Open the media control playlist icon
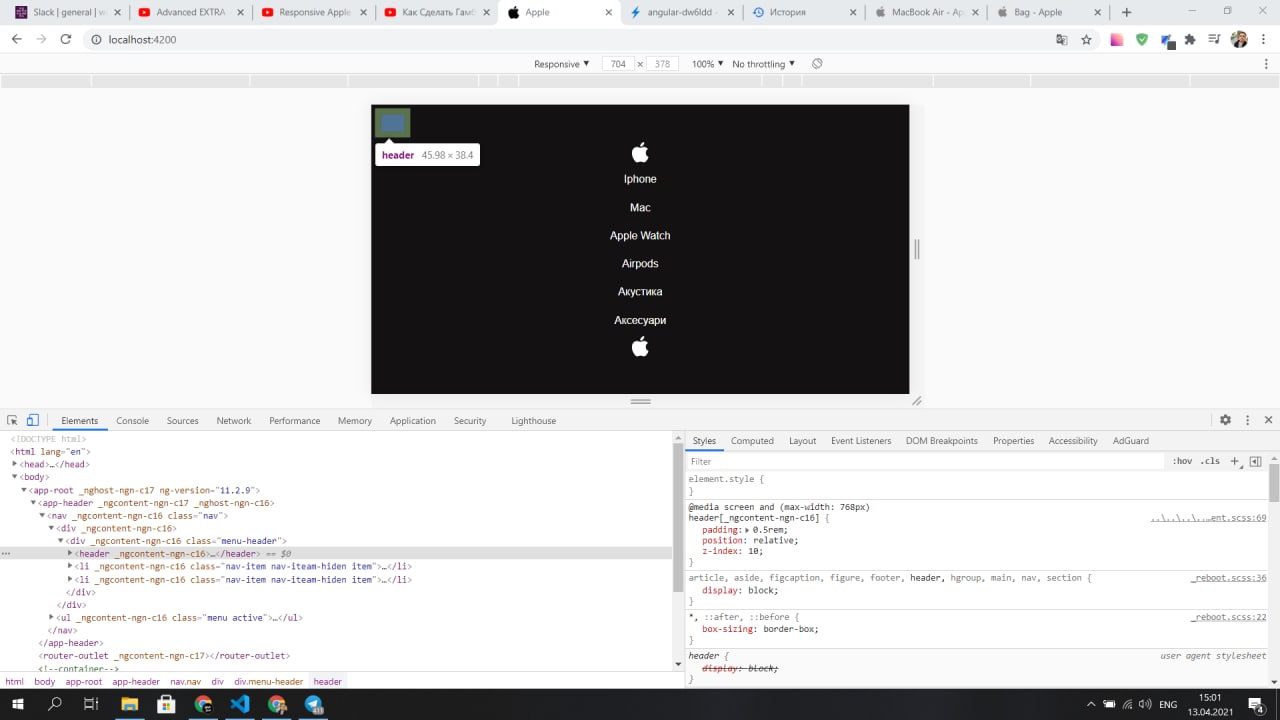Image resolution: width=1280 pixels, height=720 pixels. coord(1214,40)
